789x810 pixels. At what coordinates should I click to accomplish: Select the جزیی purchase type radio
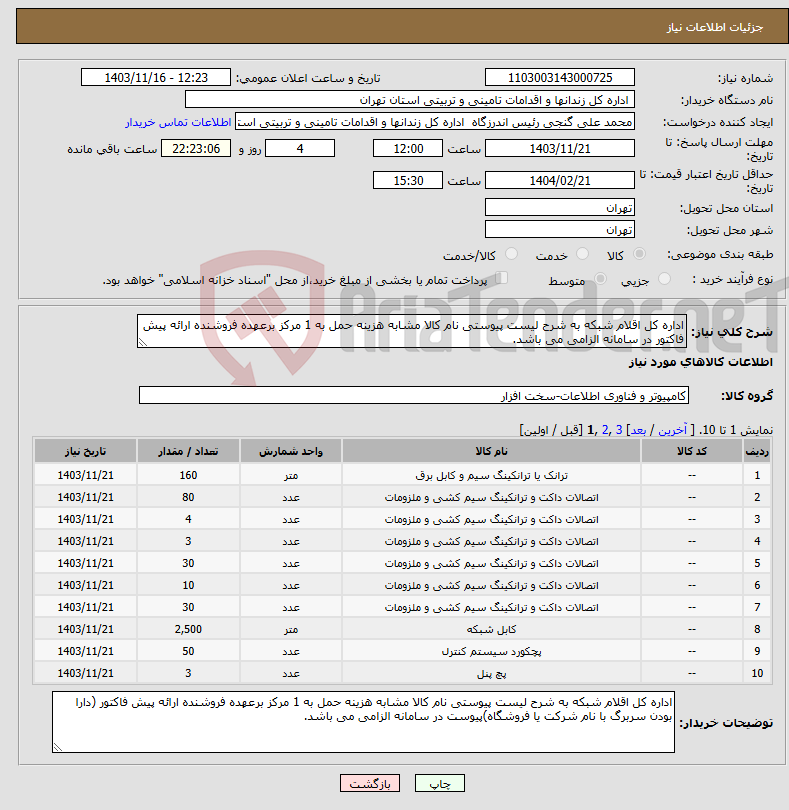coord(664,279)
